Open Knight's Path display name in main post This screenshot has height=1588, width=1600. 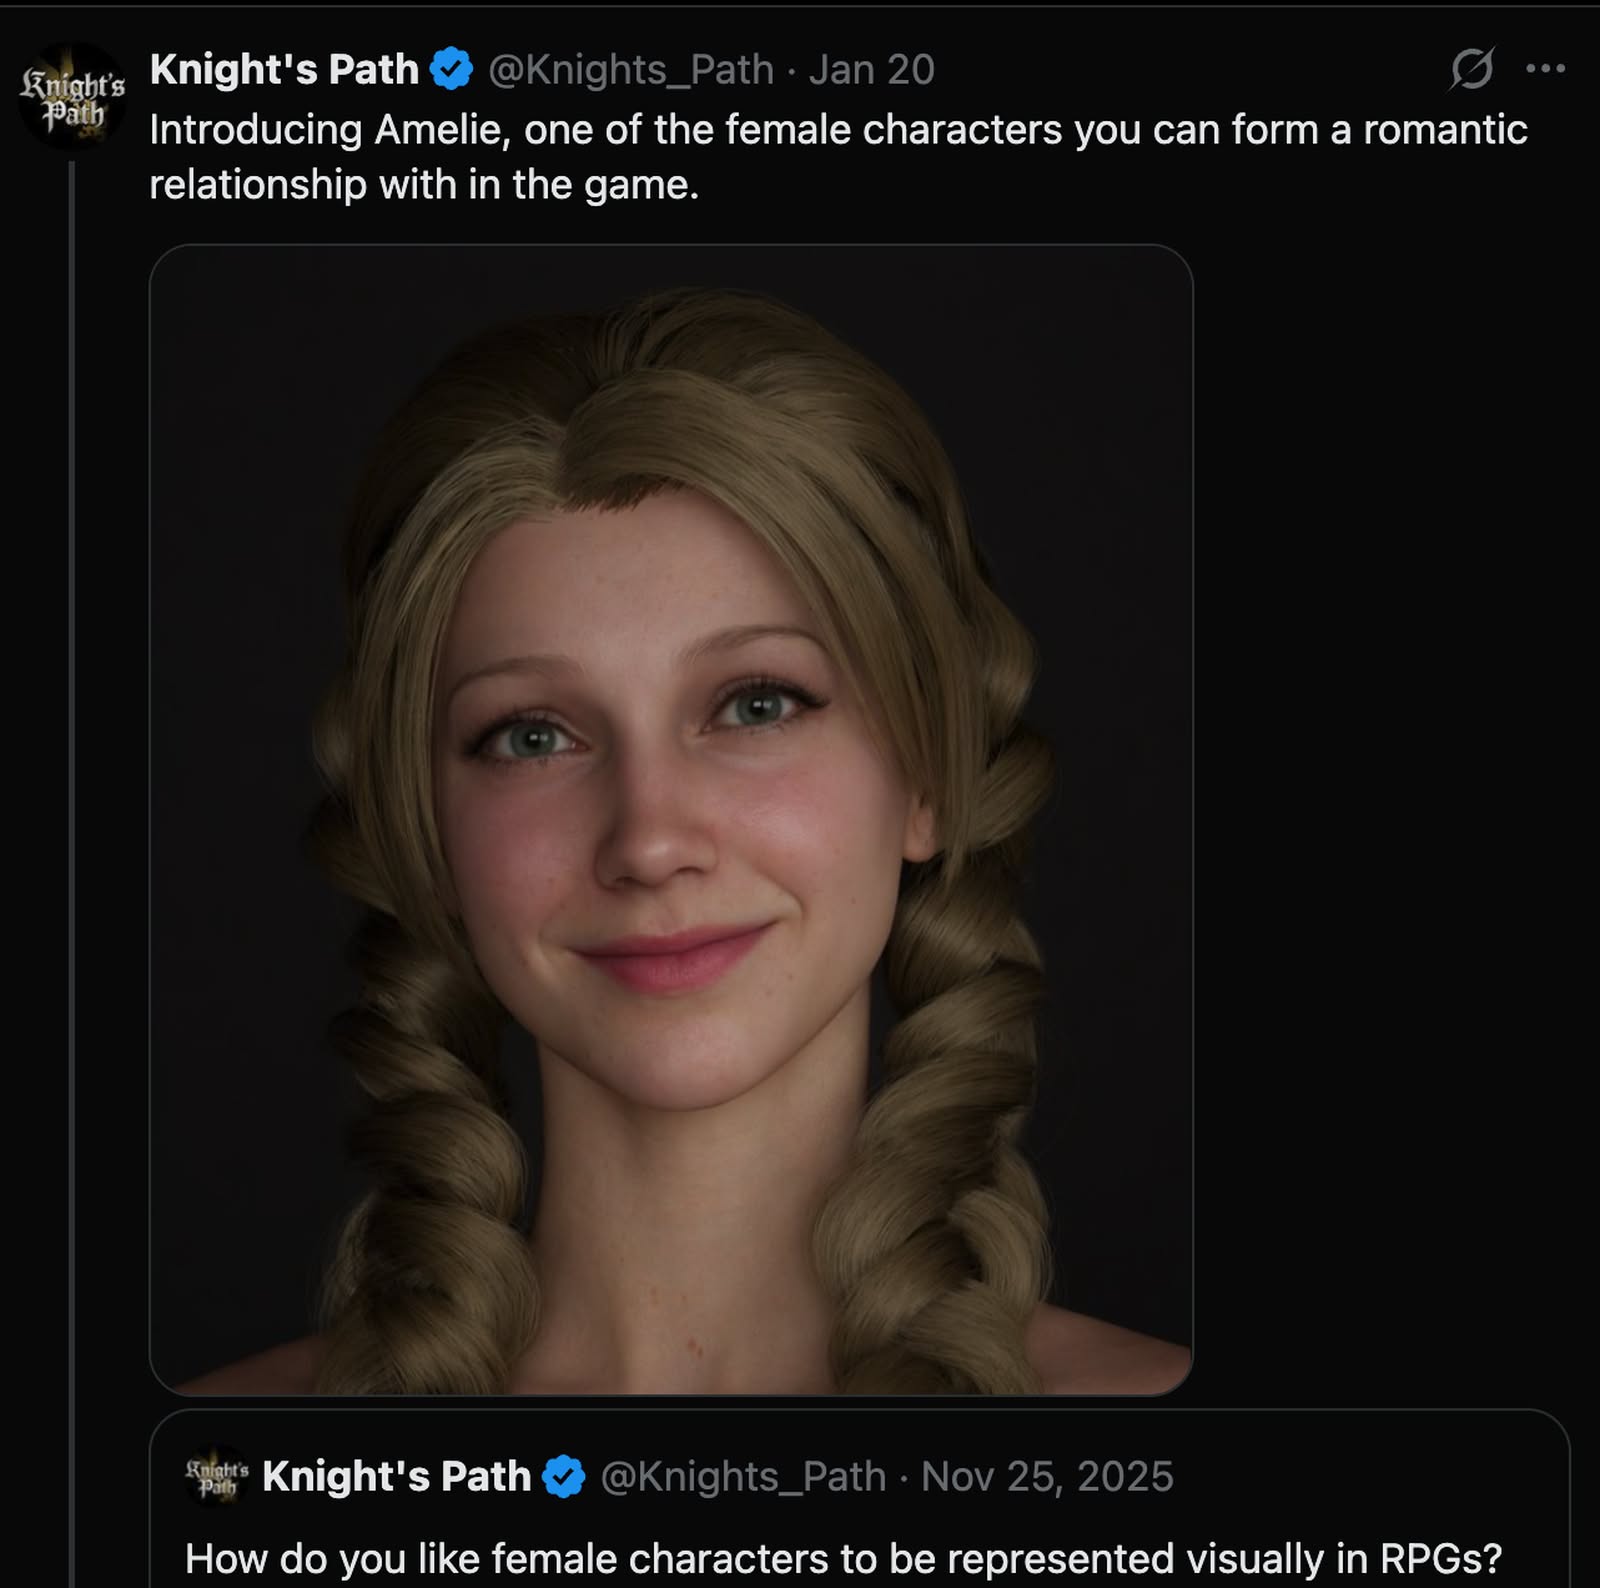284,70
